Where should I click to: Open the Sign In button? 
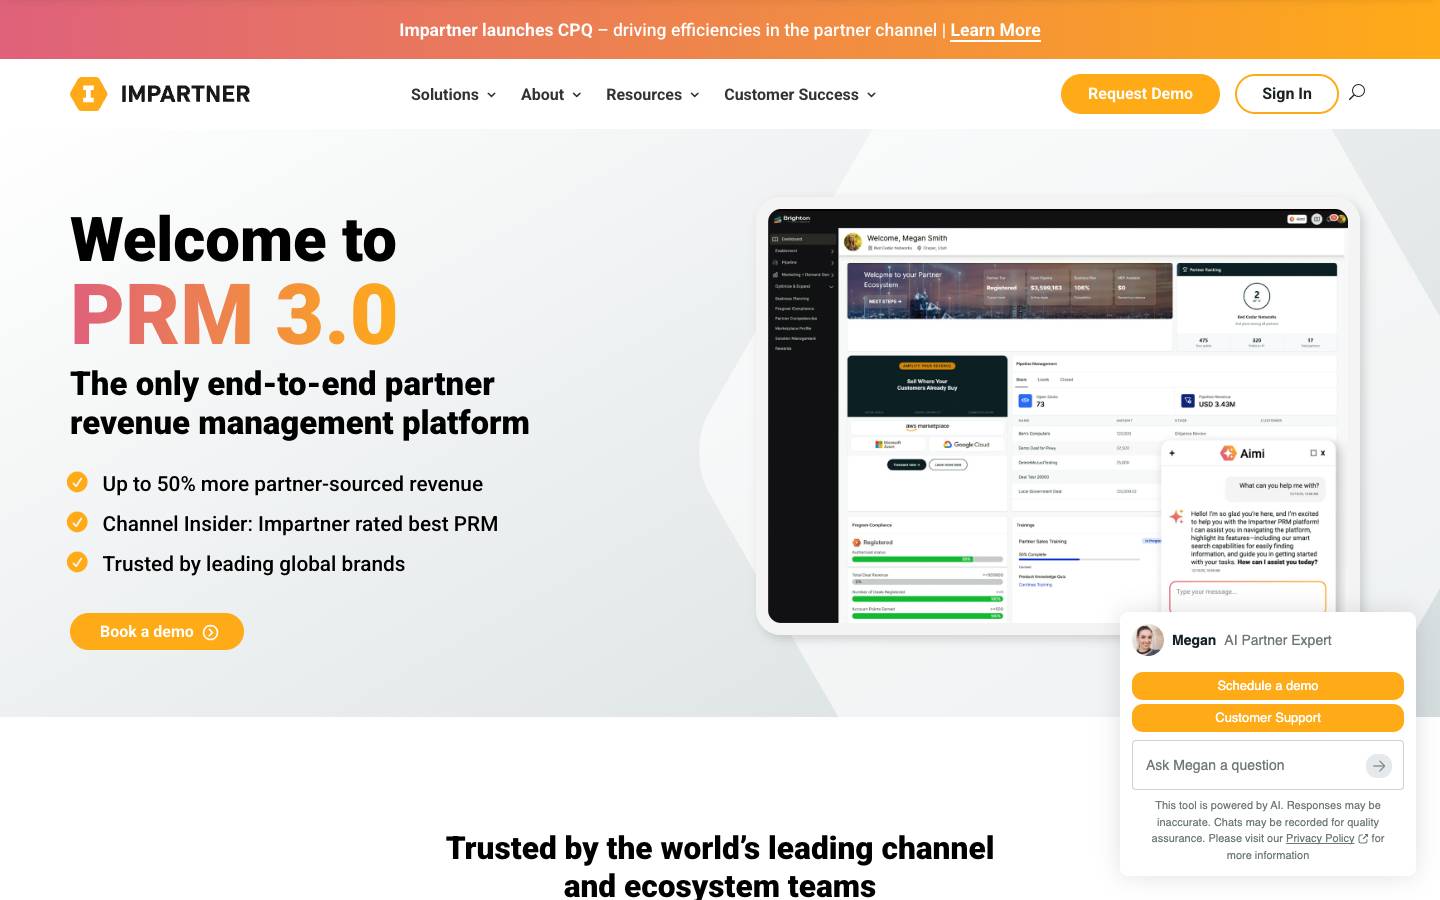click(1287, 94)
